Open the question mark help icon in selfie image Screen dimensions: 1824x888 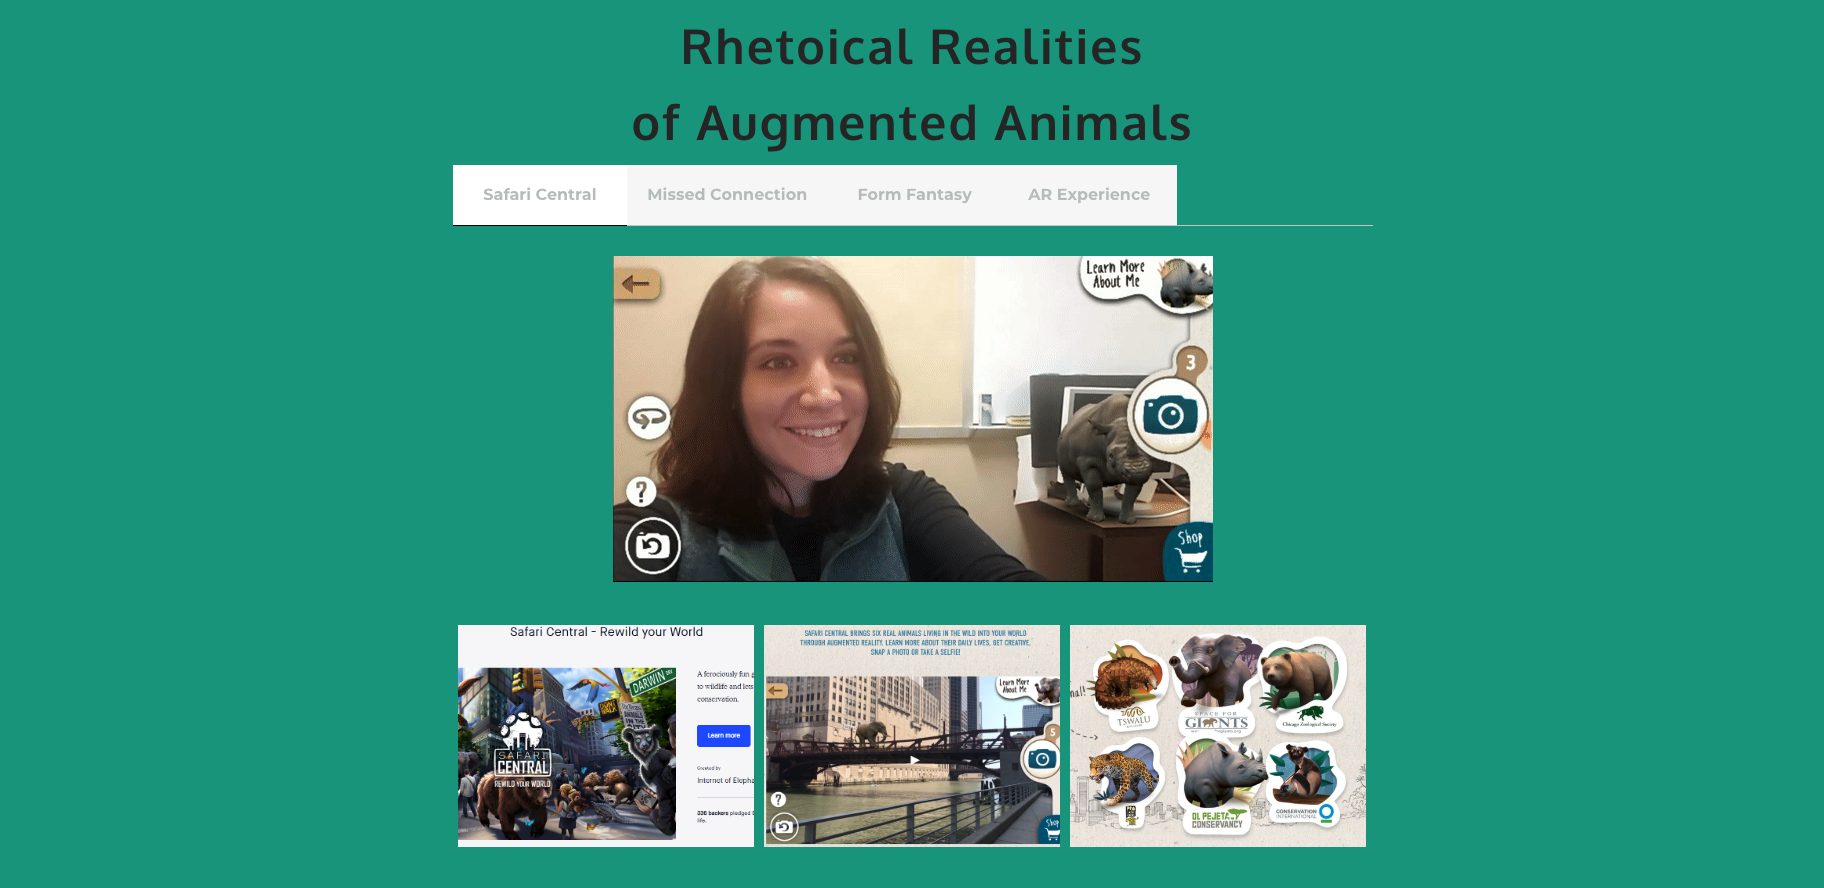click(x=641, y=491)
